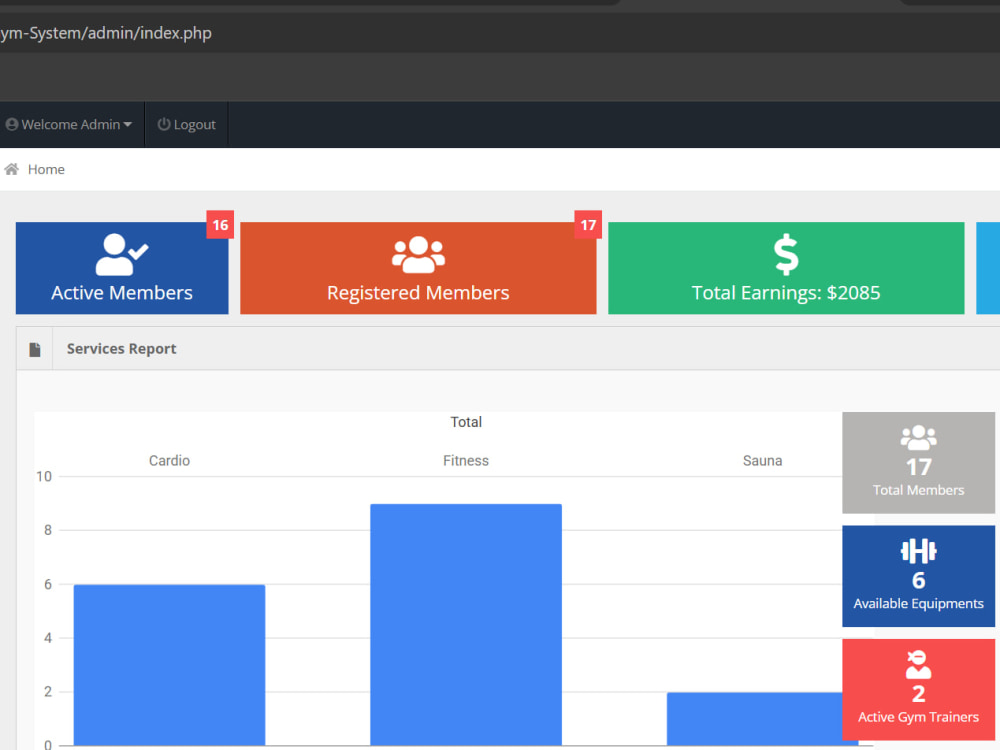
Task: Open the Registered Members tile
Action: (x=418, y=268)
